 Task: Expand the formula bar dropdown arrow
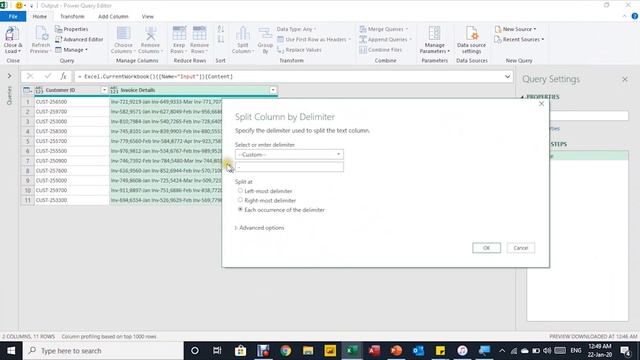click(507, 76)
